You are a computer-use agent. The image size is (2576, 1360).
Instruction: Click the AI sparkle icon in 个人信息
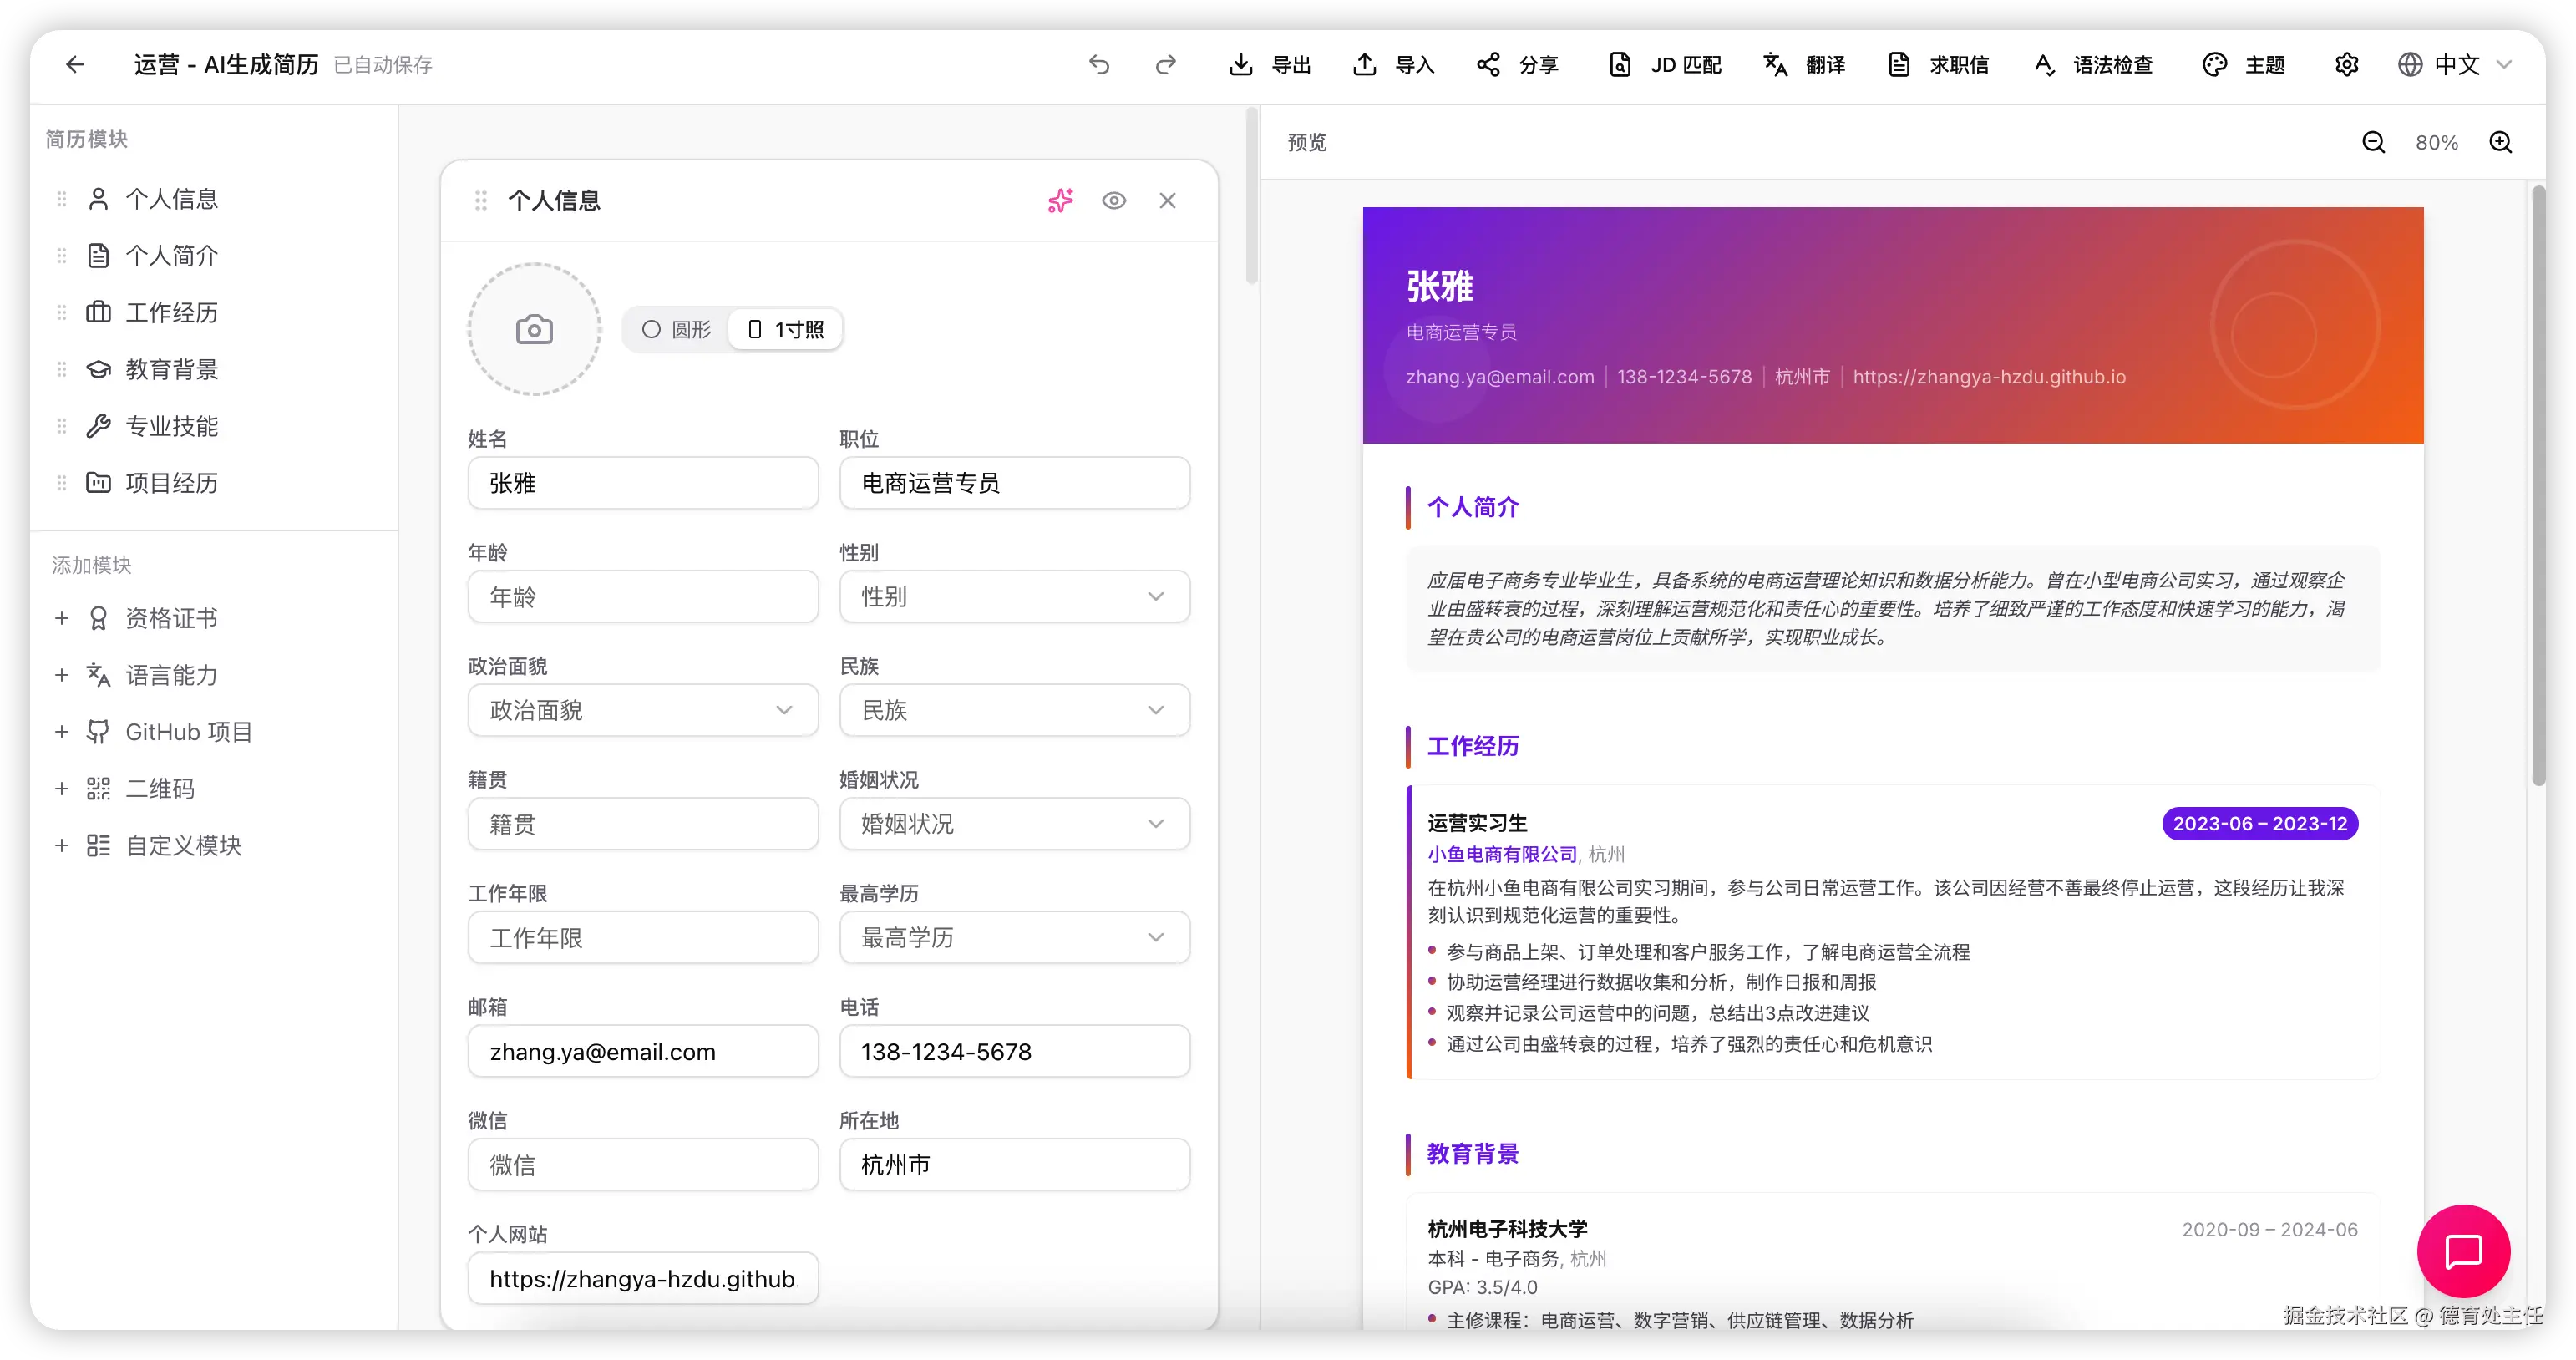1060,201
